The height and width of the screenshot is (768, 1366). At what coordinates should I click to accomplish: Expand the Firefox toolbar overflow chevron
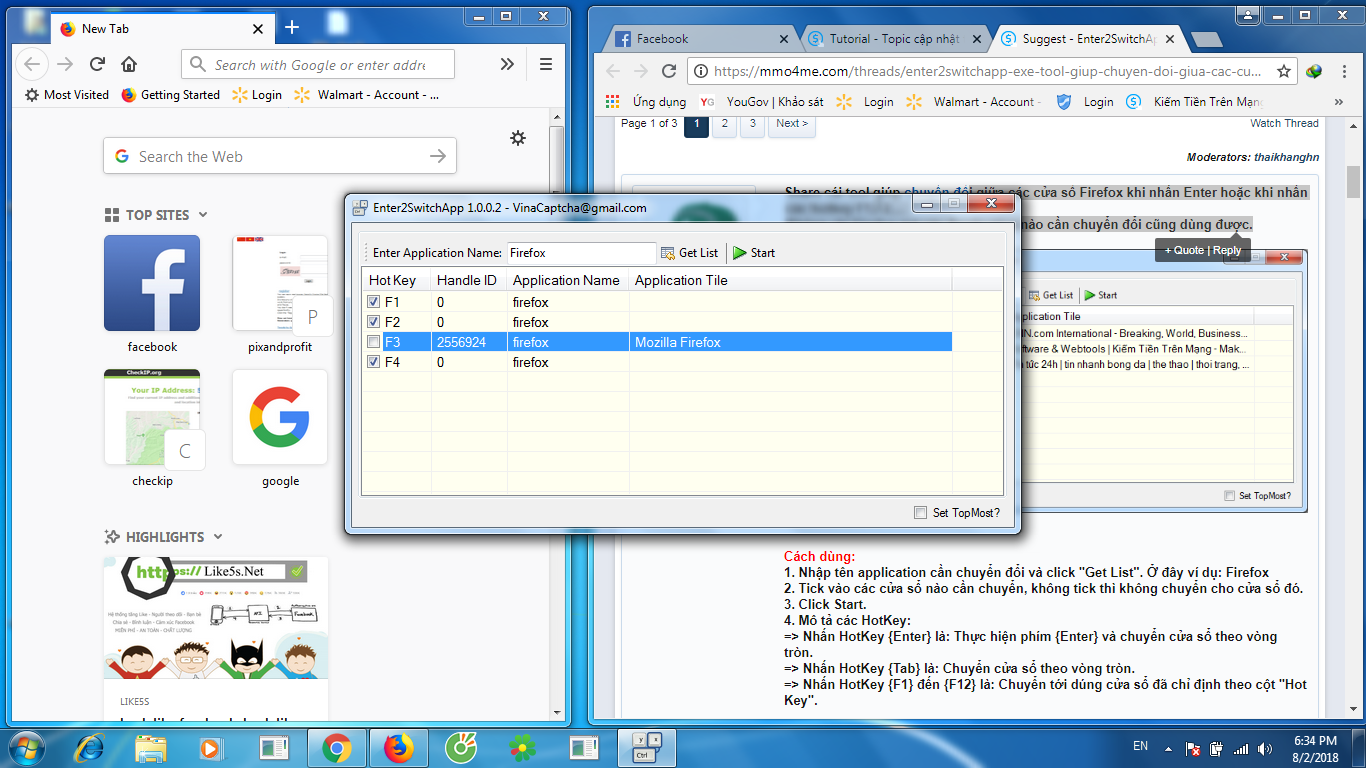(x=507, y=64)
